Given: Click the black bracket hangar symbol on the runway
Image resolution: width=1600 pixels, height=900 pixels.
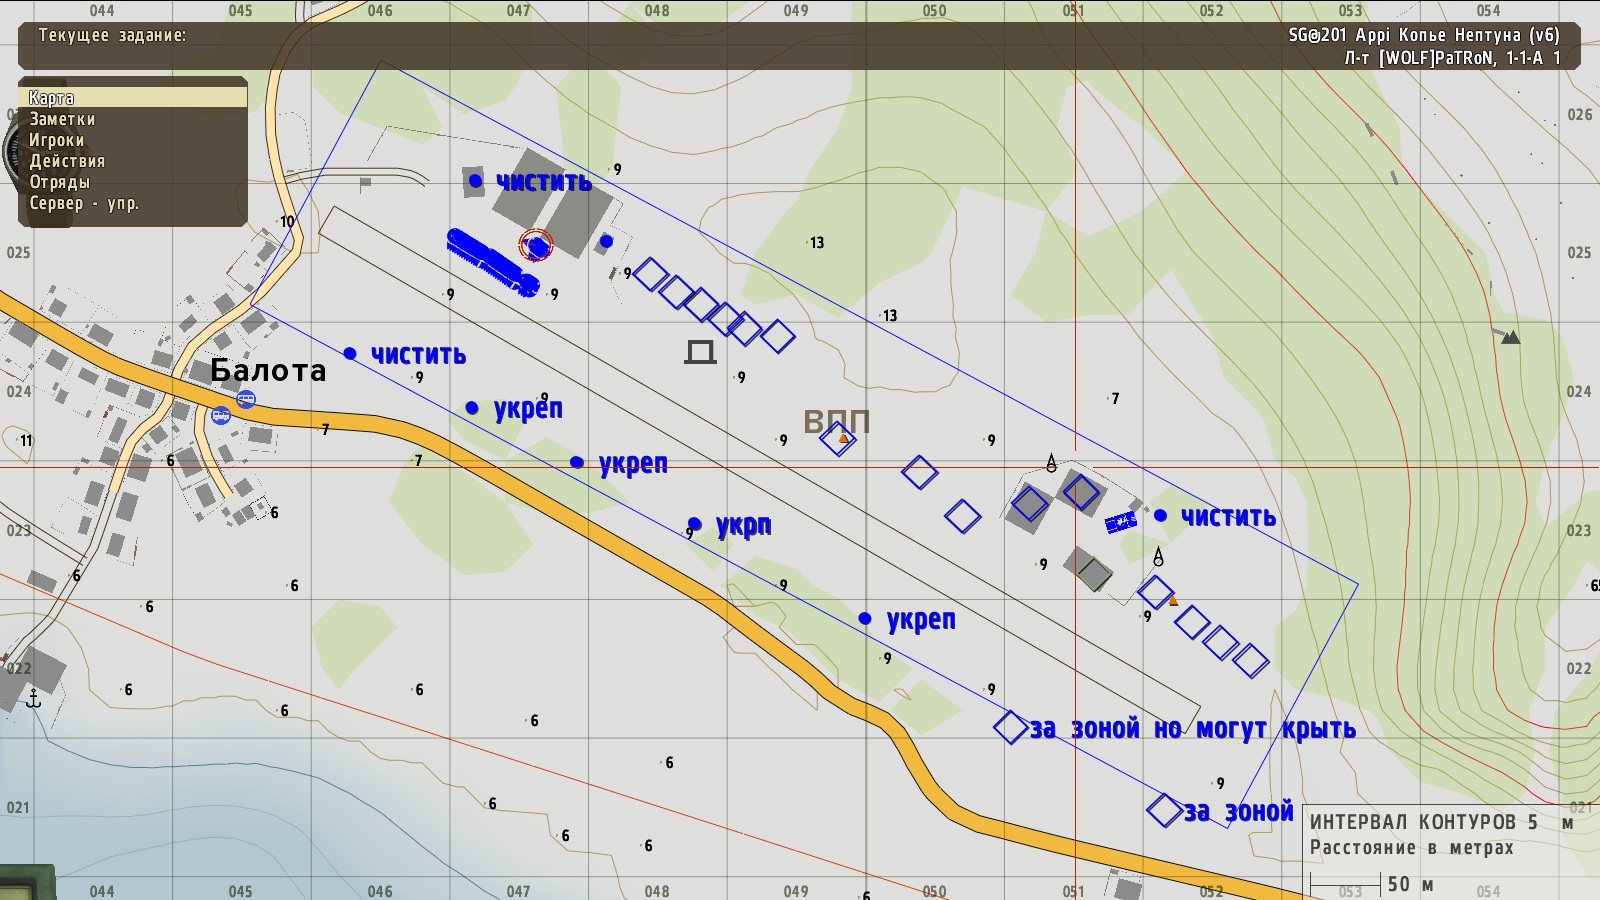Looking at the screenshot, I should [700, 351].
